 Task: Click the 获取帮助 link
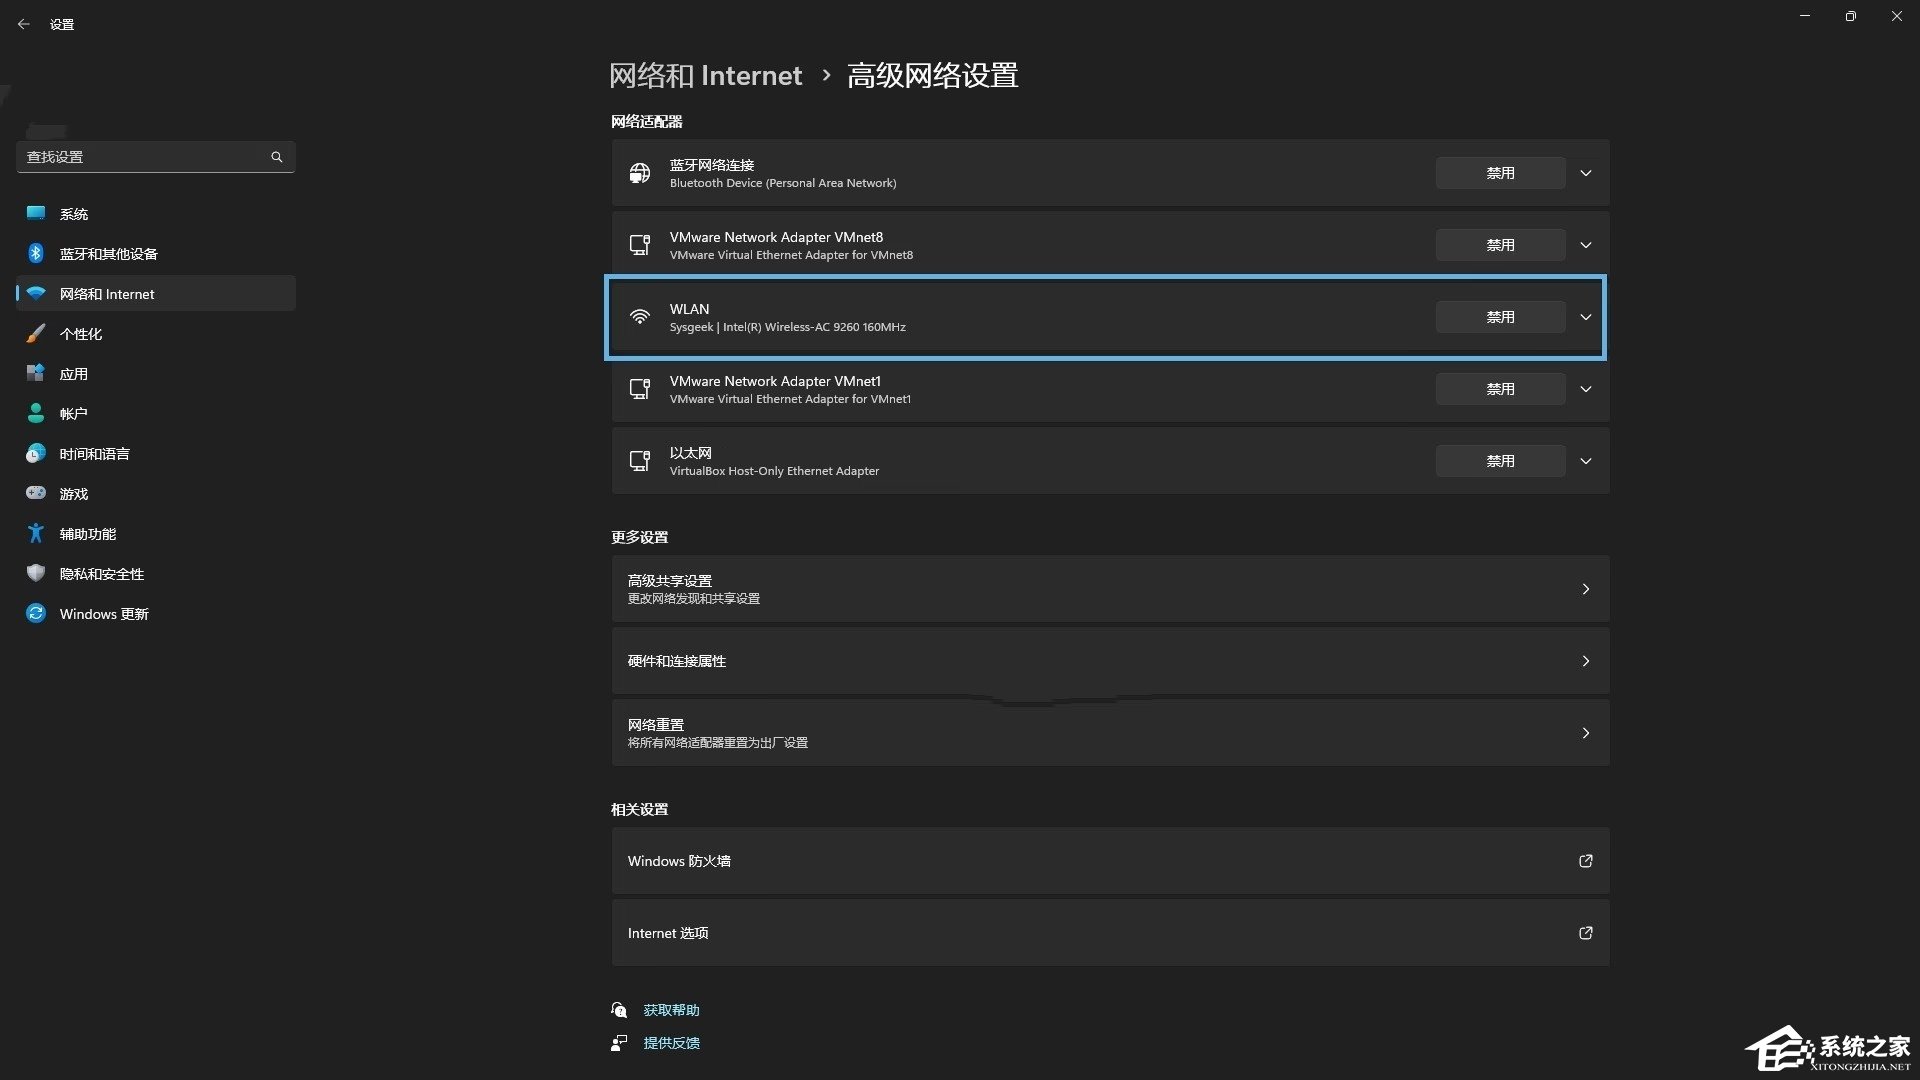click(x=671, y=1009)
